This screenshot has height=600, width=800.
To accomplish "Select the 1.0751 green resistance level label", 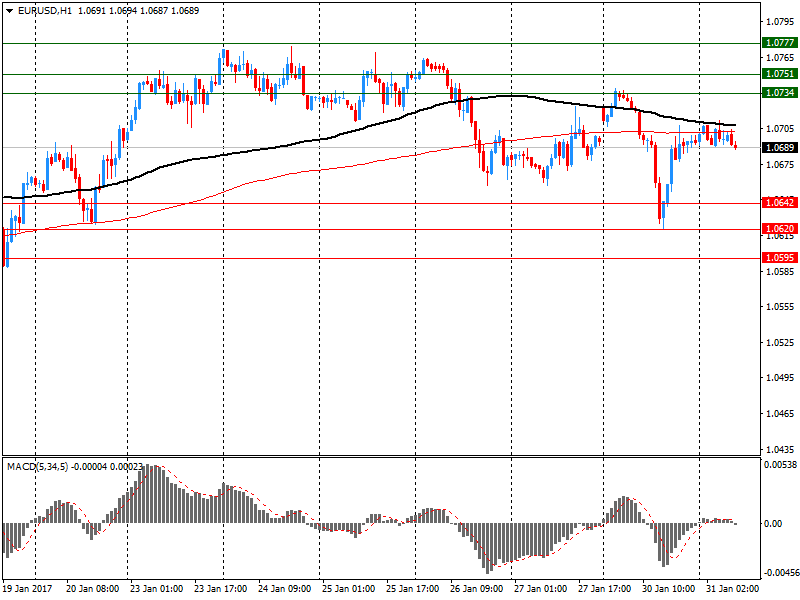I will pyautogui.click(x=780, y=73).
